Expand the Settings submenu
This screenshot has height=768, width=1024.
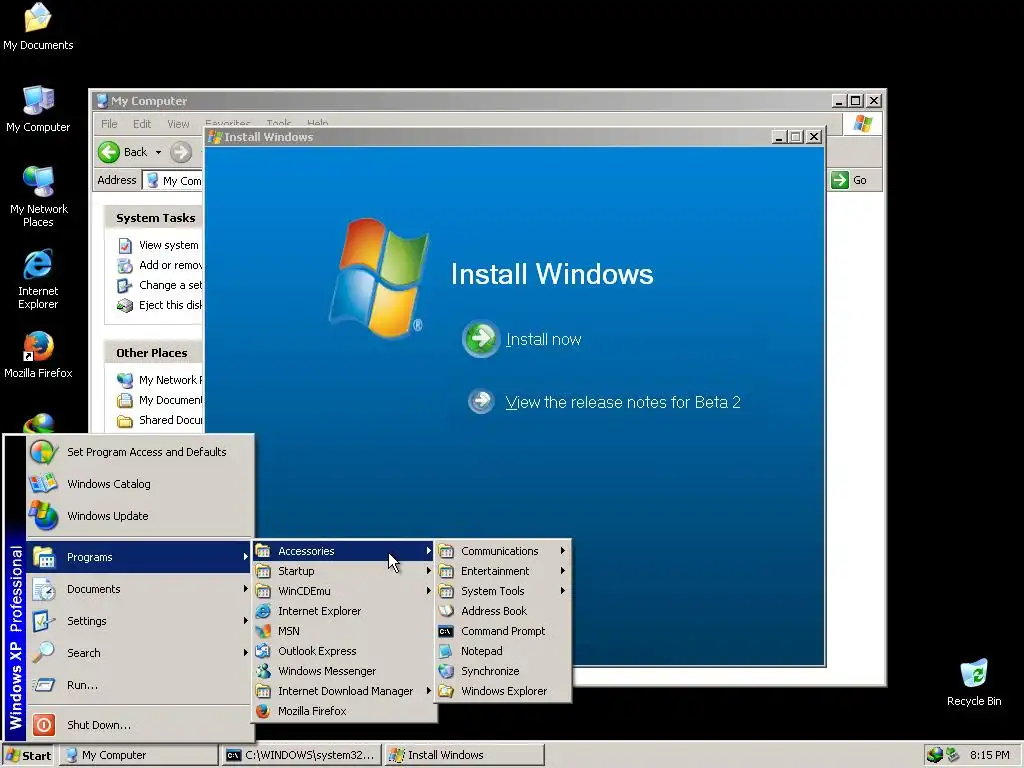pyautogui.click(x=140, y=621)
